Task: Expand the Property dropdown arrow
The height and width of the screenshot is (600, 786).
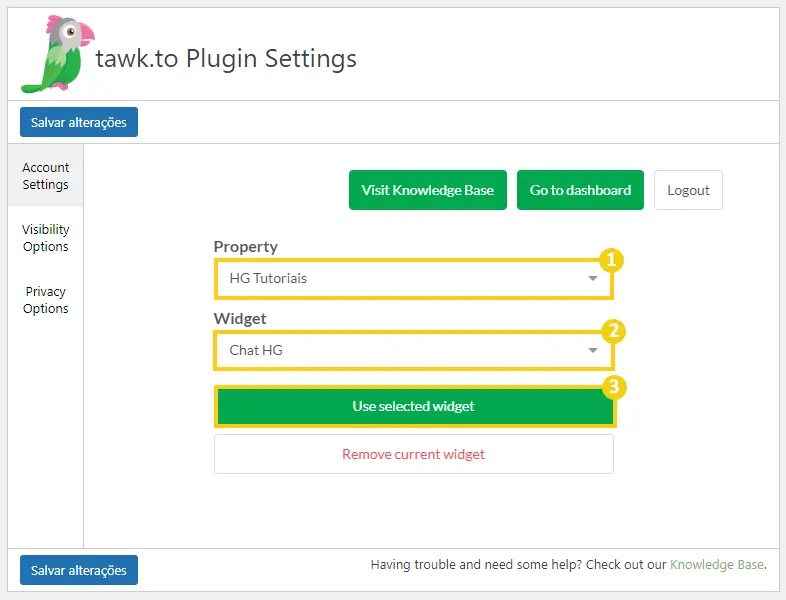Action: click(x=593, y=278)
